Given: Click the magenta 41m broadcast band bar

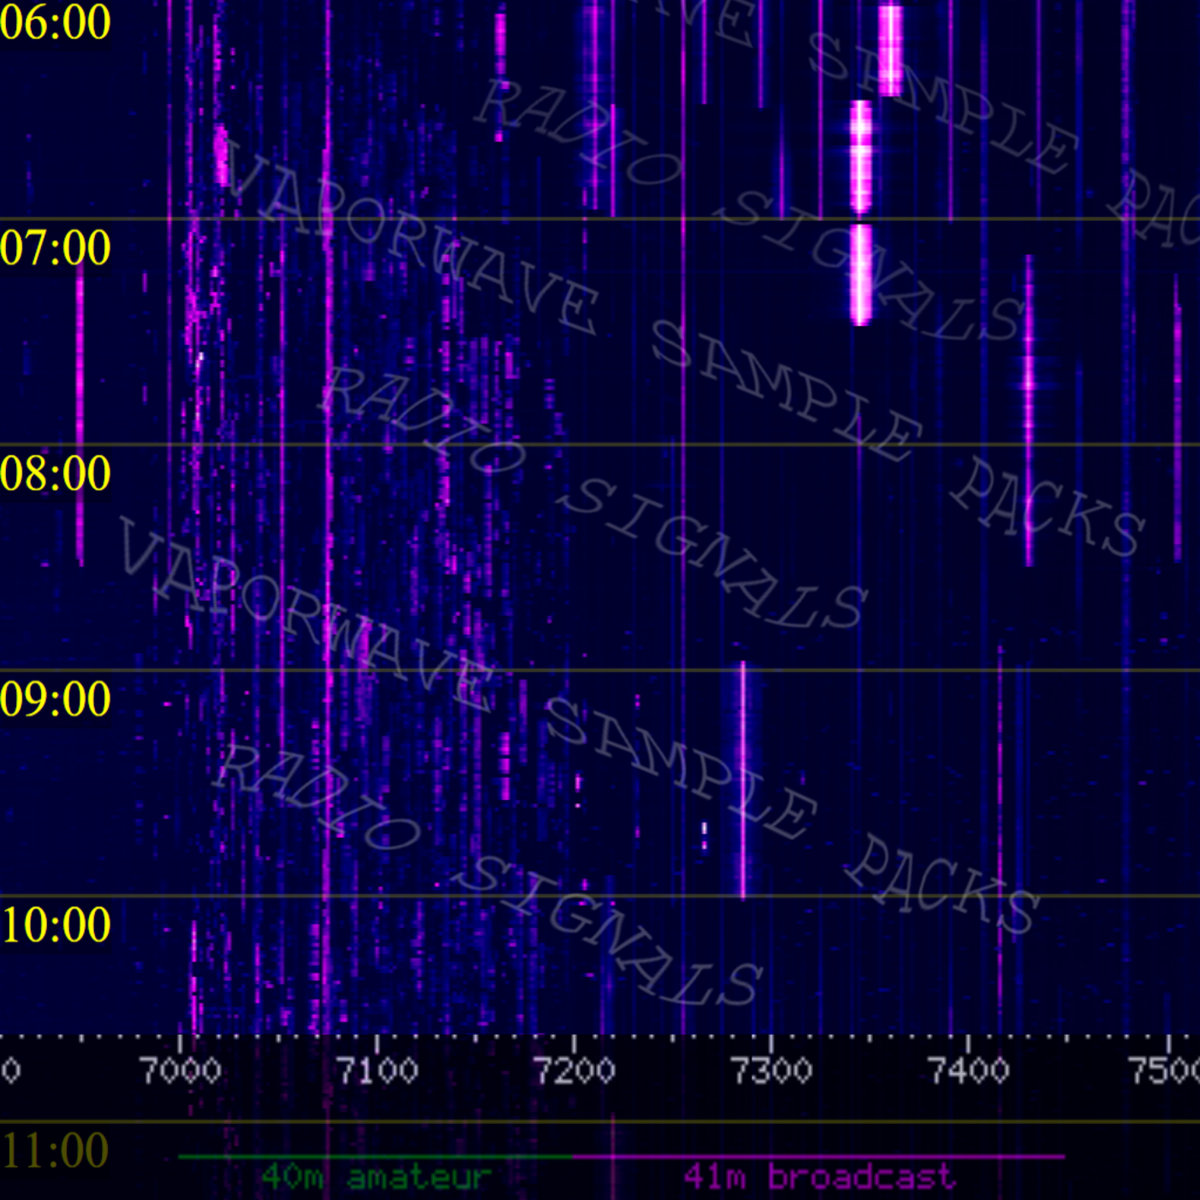Looking at the screenshot, I should pos(820,1157).
